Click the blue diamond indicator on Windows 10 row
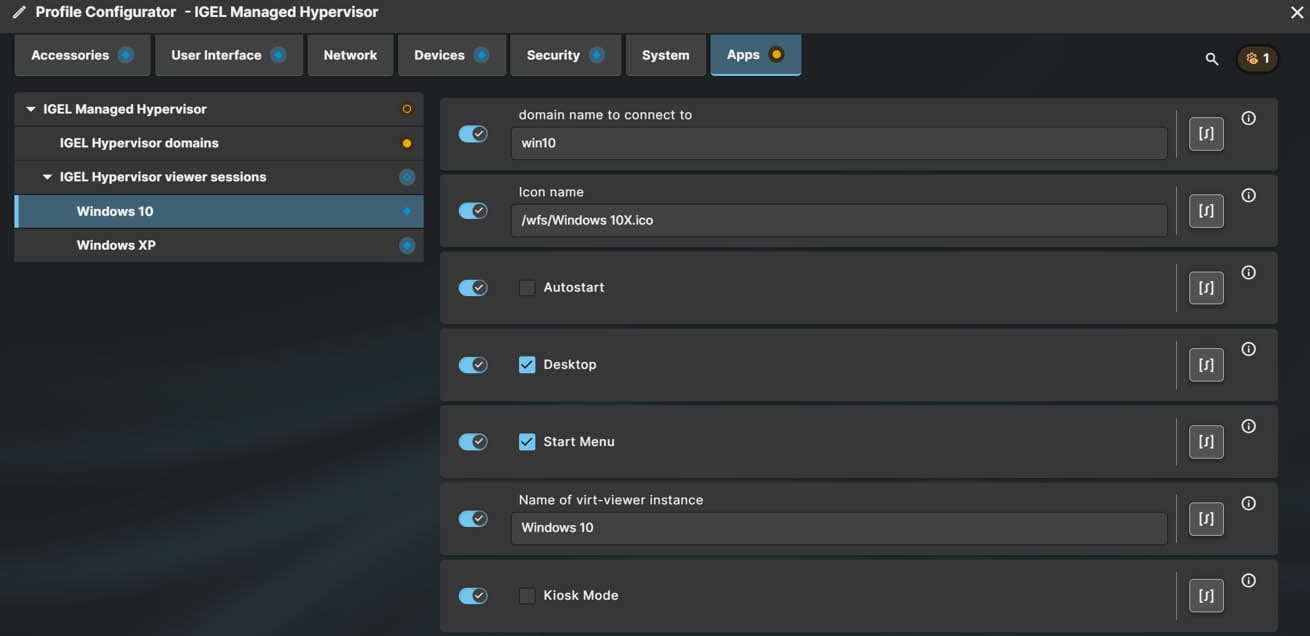The width and height of the screenshot is (1310, 636). [x=407, y=211]
